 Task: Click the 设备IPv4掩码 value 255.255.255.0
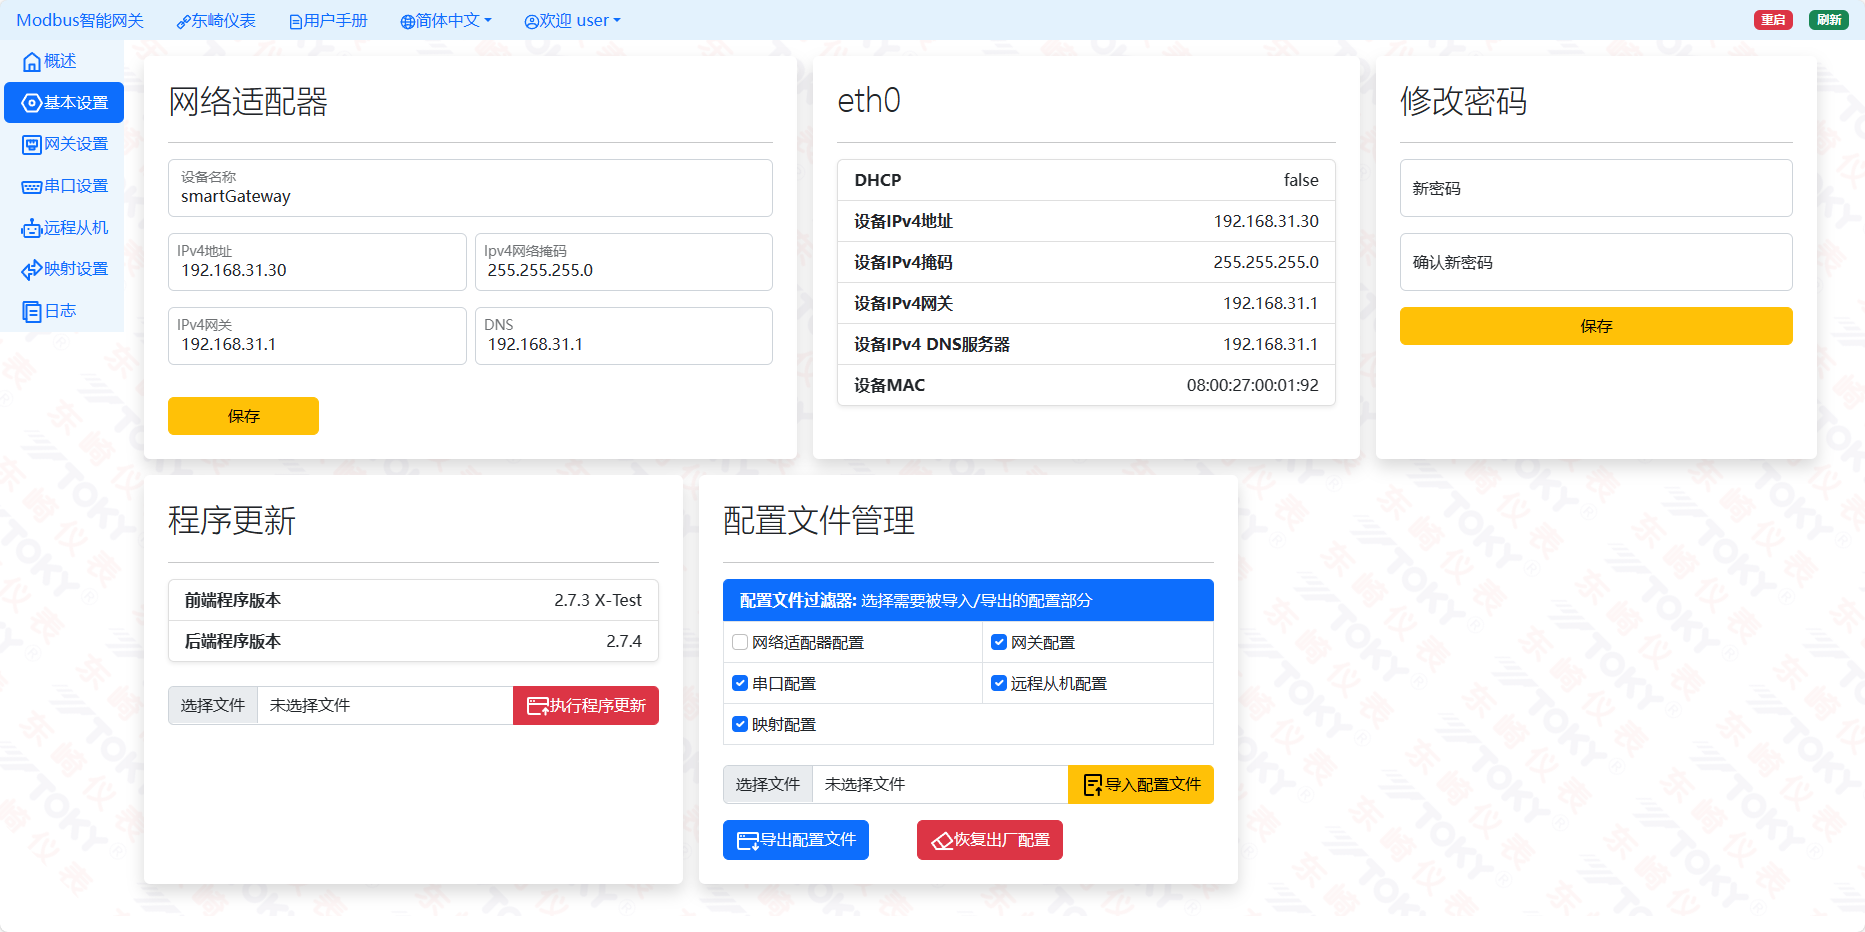click(1266, 262)
